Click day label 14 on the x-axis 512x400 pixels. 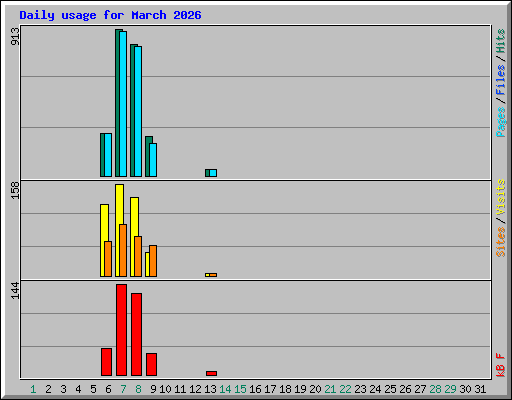pyautogui.click(x=225, y=389)
